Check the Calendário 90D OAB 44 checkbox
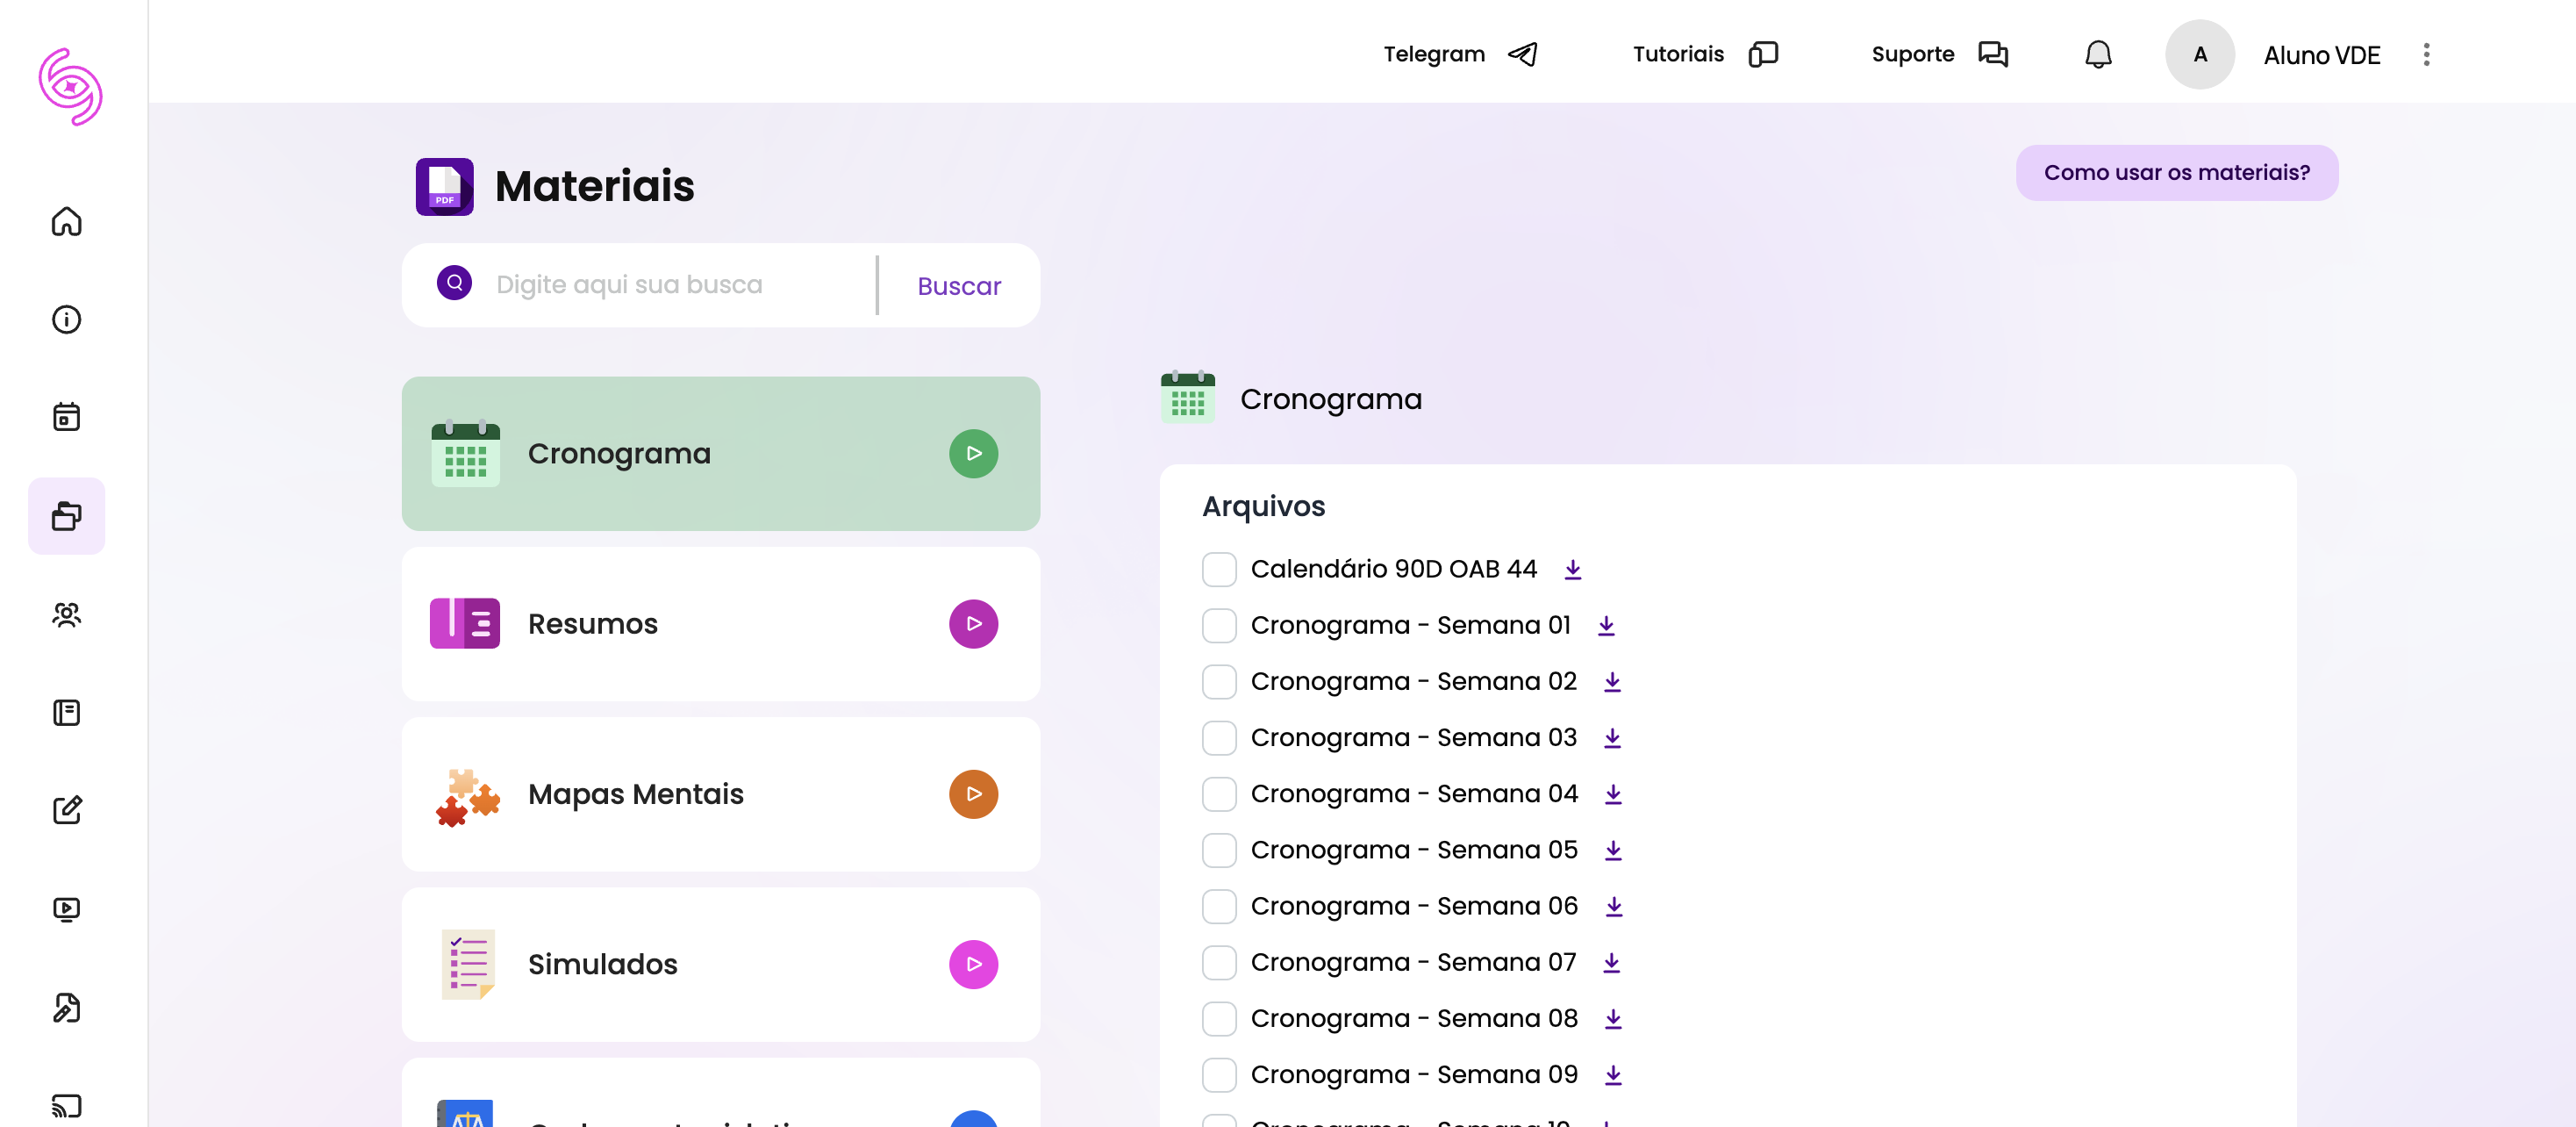2576x1127 pixels. pyautogui.click(x=1218, y=569)
